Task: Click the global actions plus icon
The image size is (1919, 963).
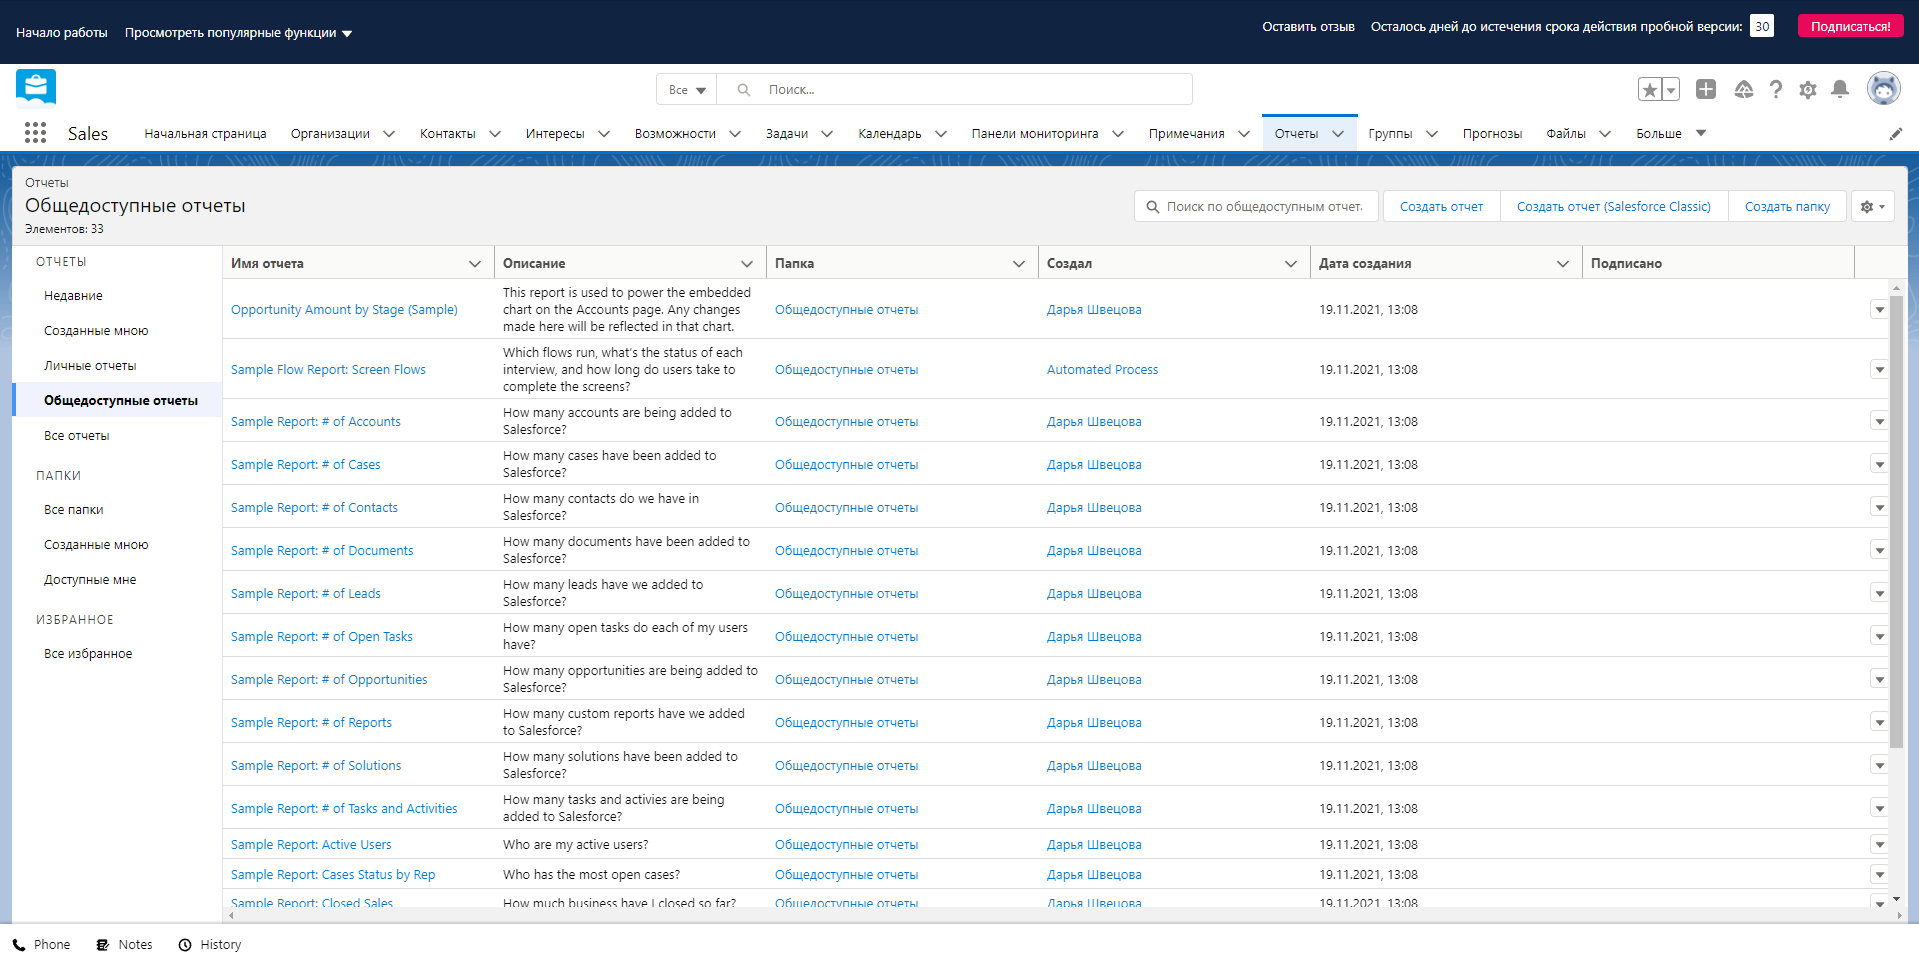Action: tap(1706, 89)
